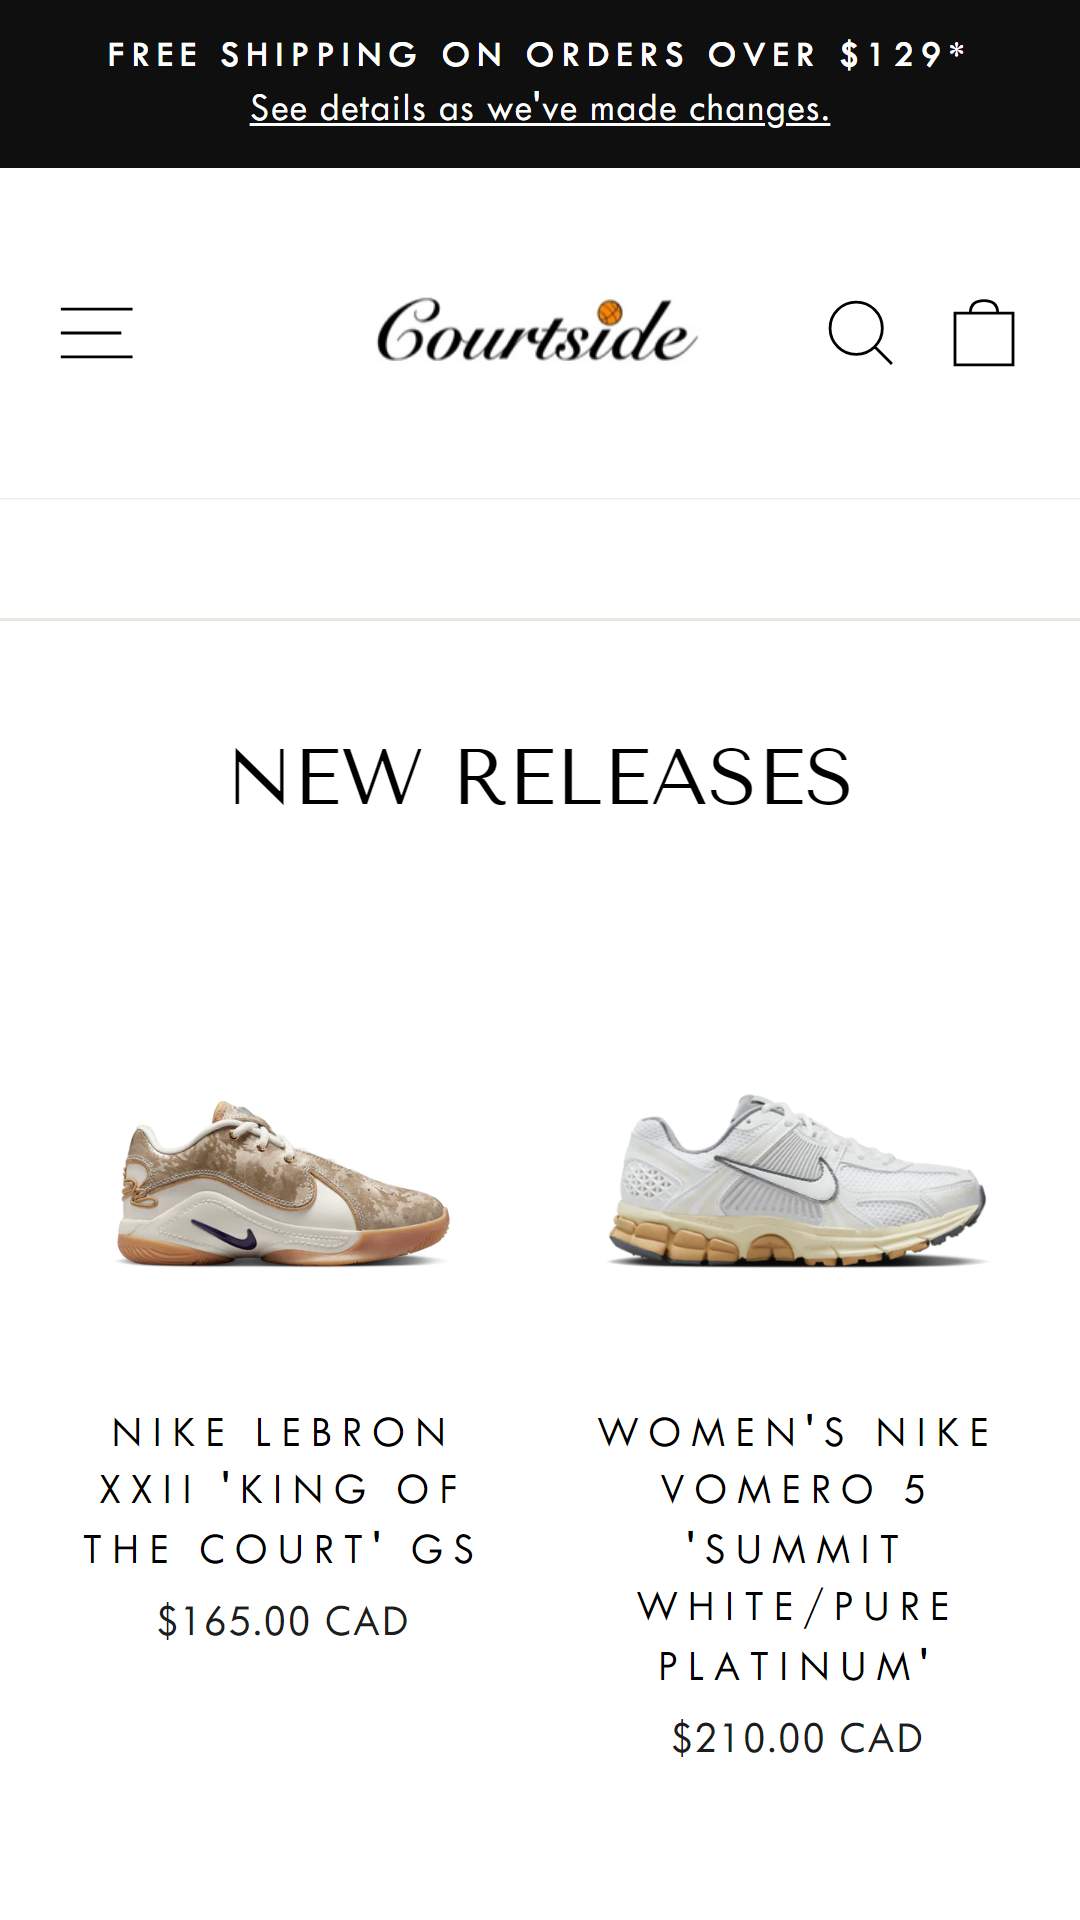Select the NEW RELEASES section heading

point(540,777)
